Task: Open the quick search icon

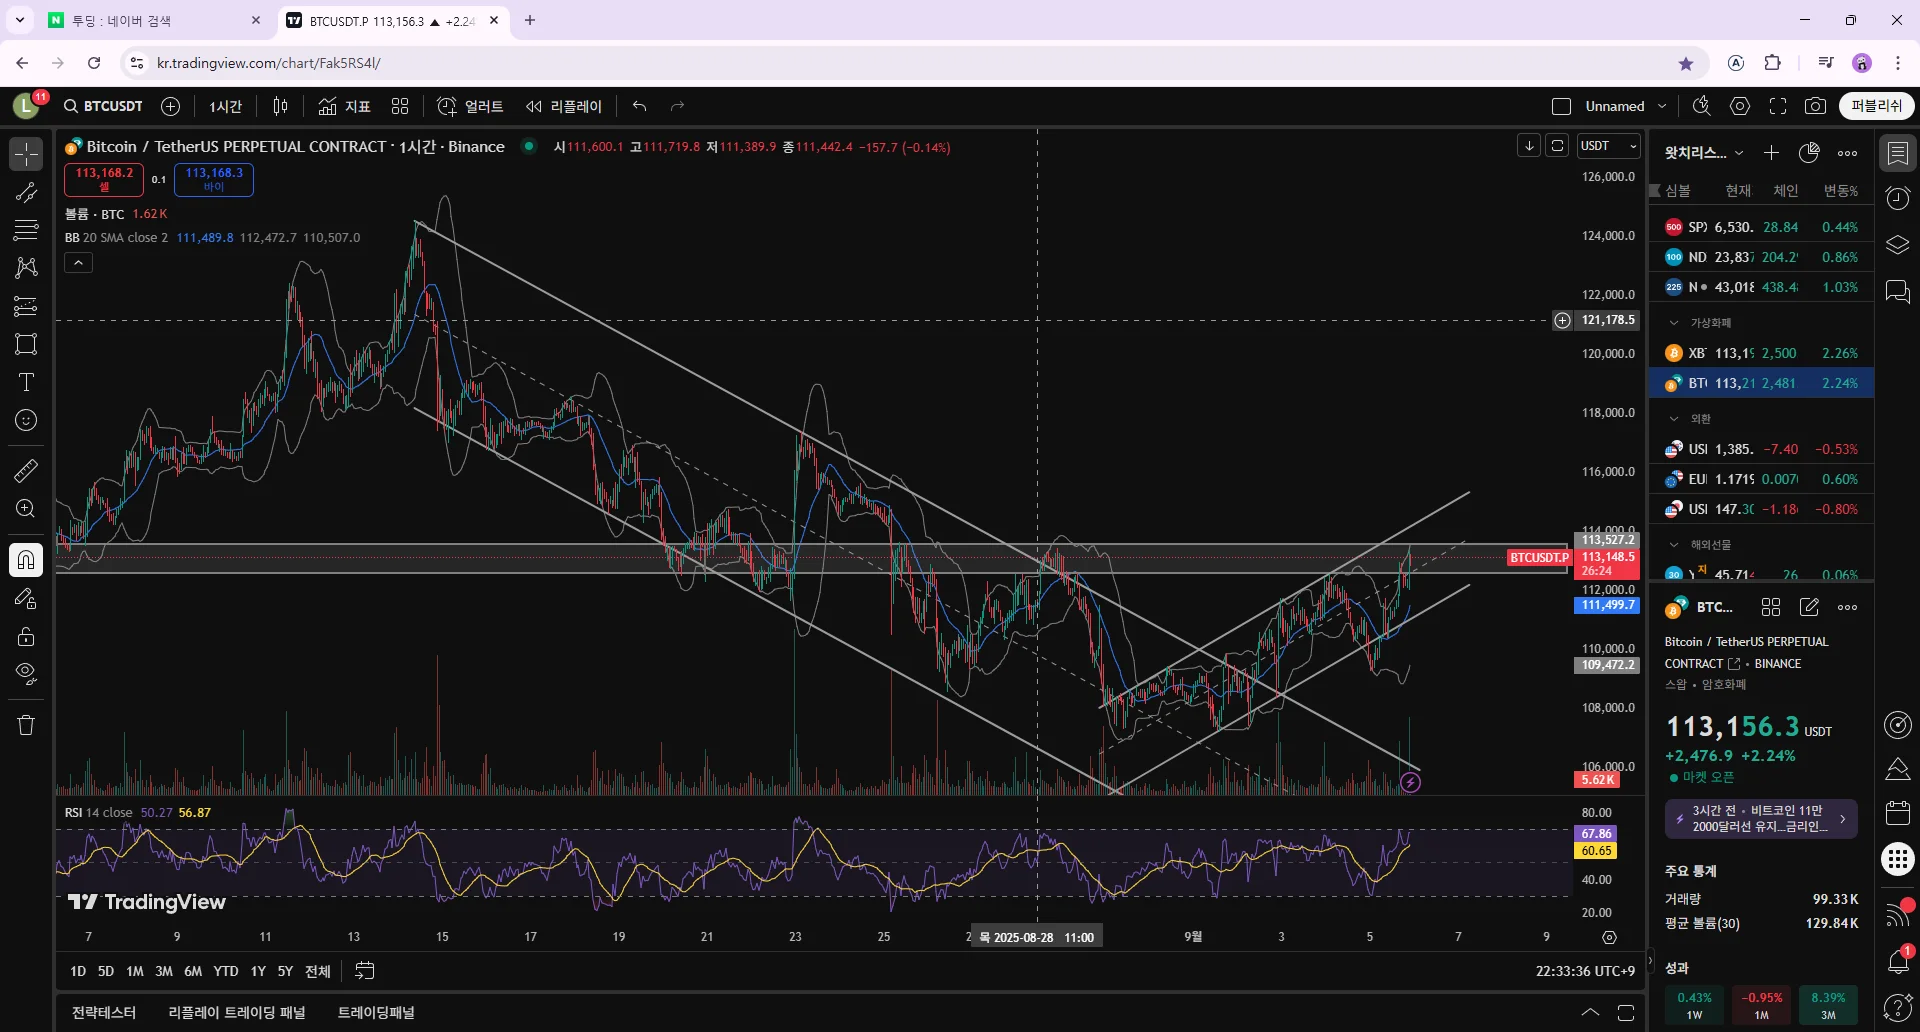Action: click(1701, 106)
